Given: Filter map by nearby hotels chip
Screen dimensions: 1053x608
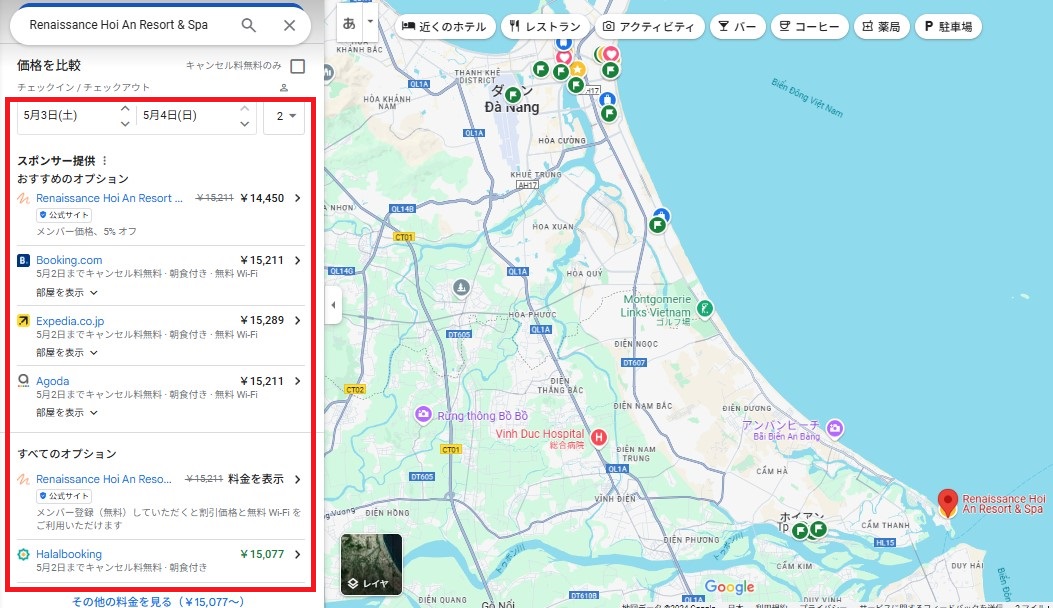Looking at the screenshot, I should 445,26.
